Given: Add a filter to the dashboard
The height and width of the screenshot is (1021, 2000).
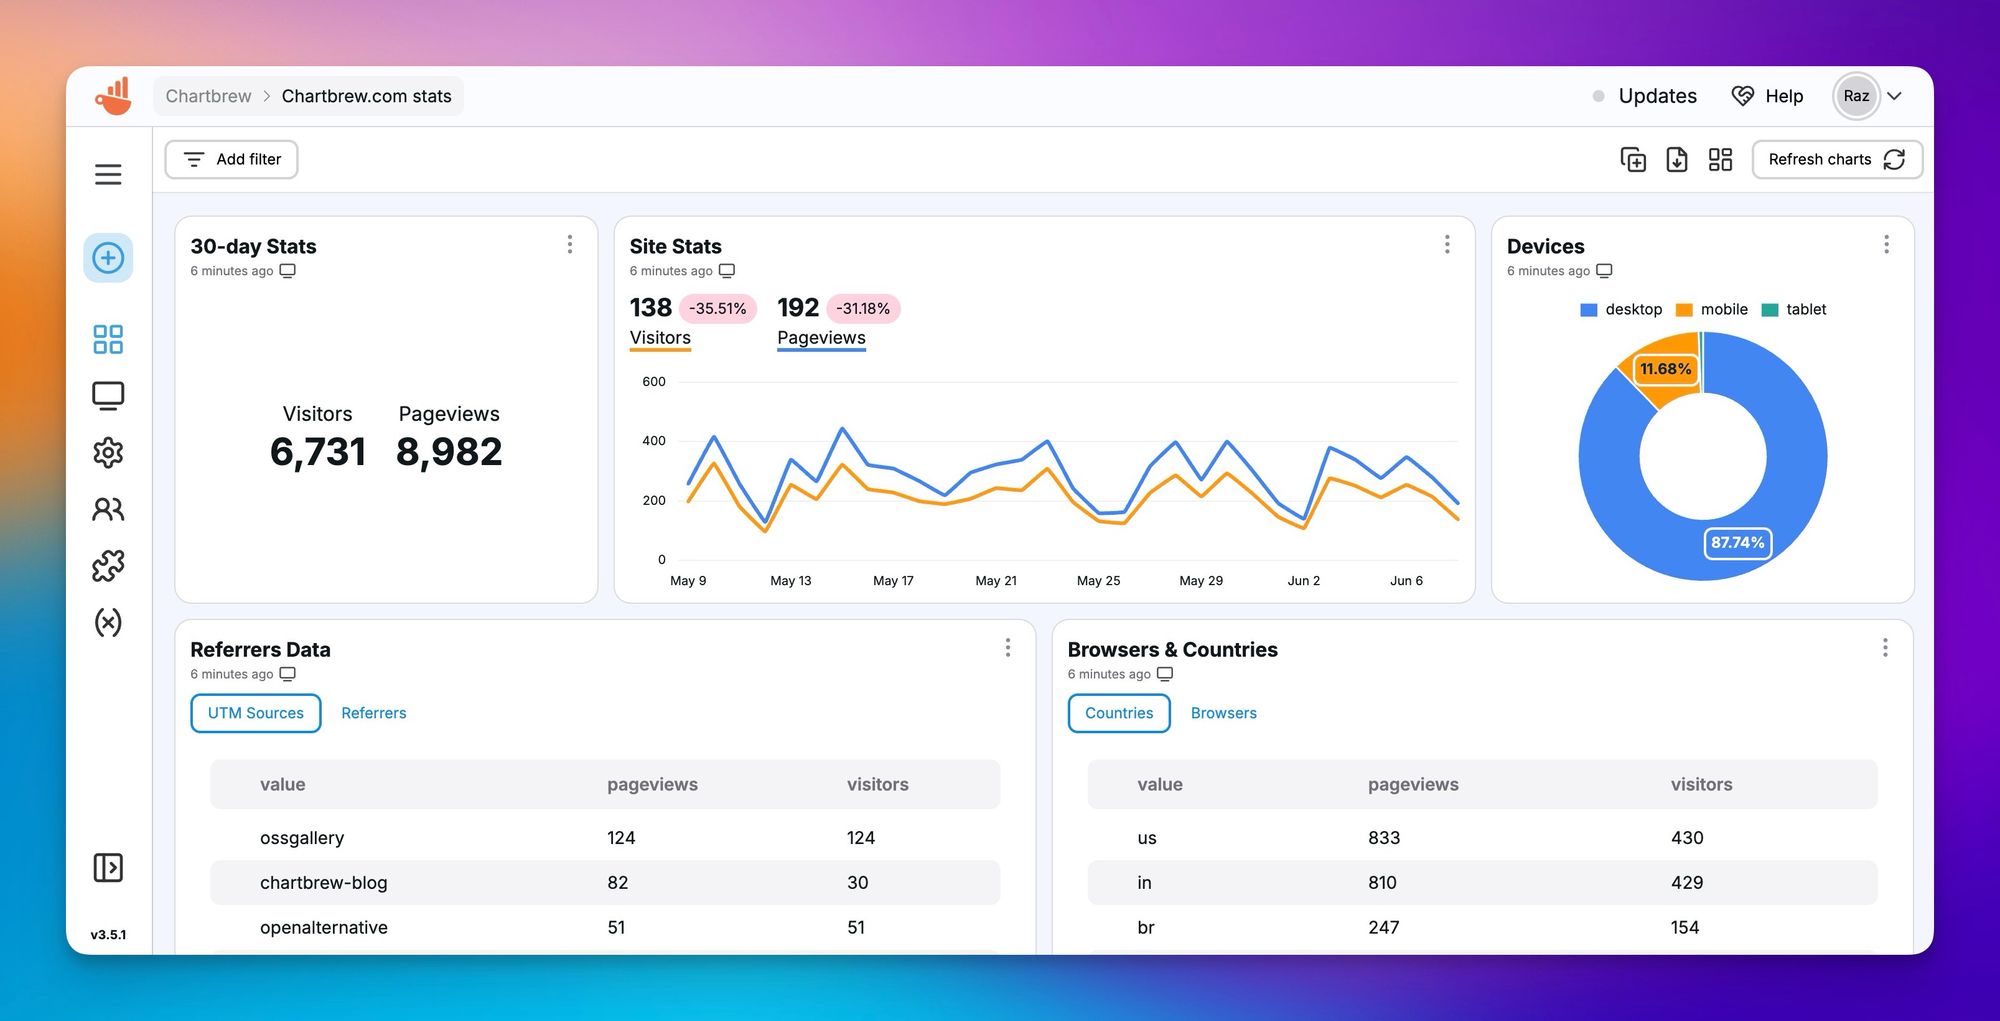Looking at the screenshot, I should pyautogui.click(x=231, y=159).
